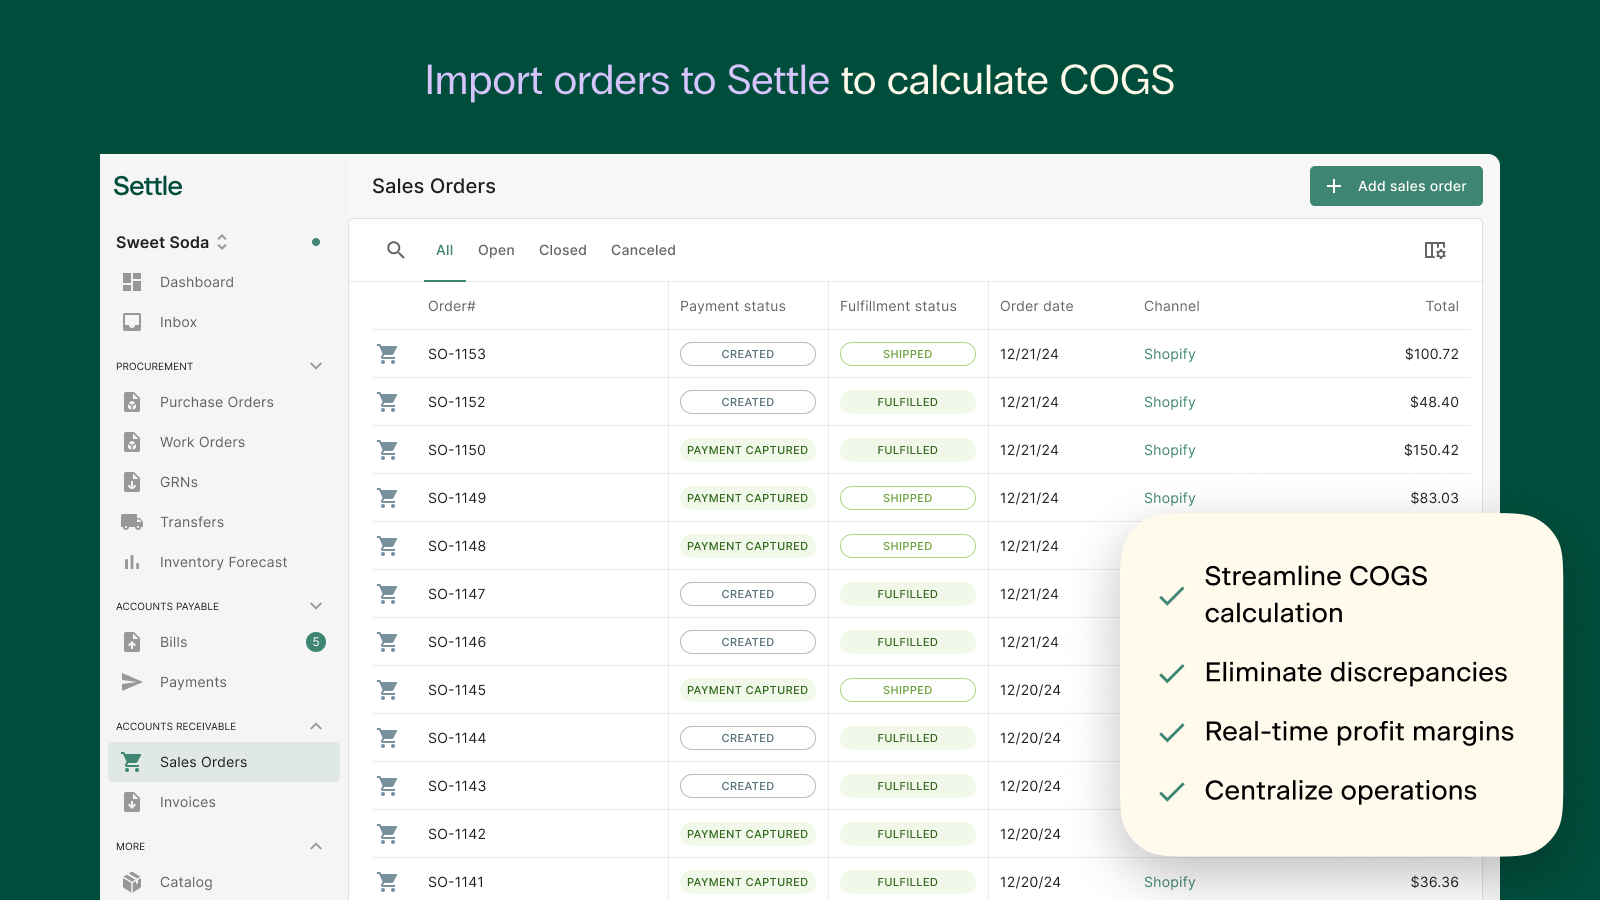This screenshot has width=1600, height=900.
Task: Click the search magnifier above the orders table
Action: click(x=396, y=250)
